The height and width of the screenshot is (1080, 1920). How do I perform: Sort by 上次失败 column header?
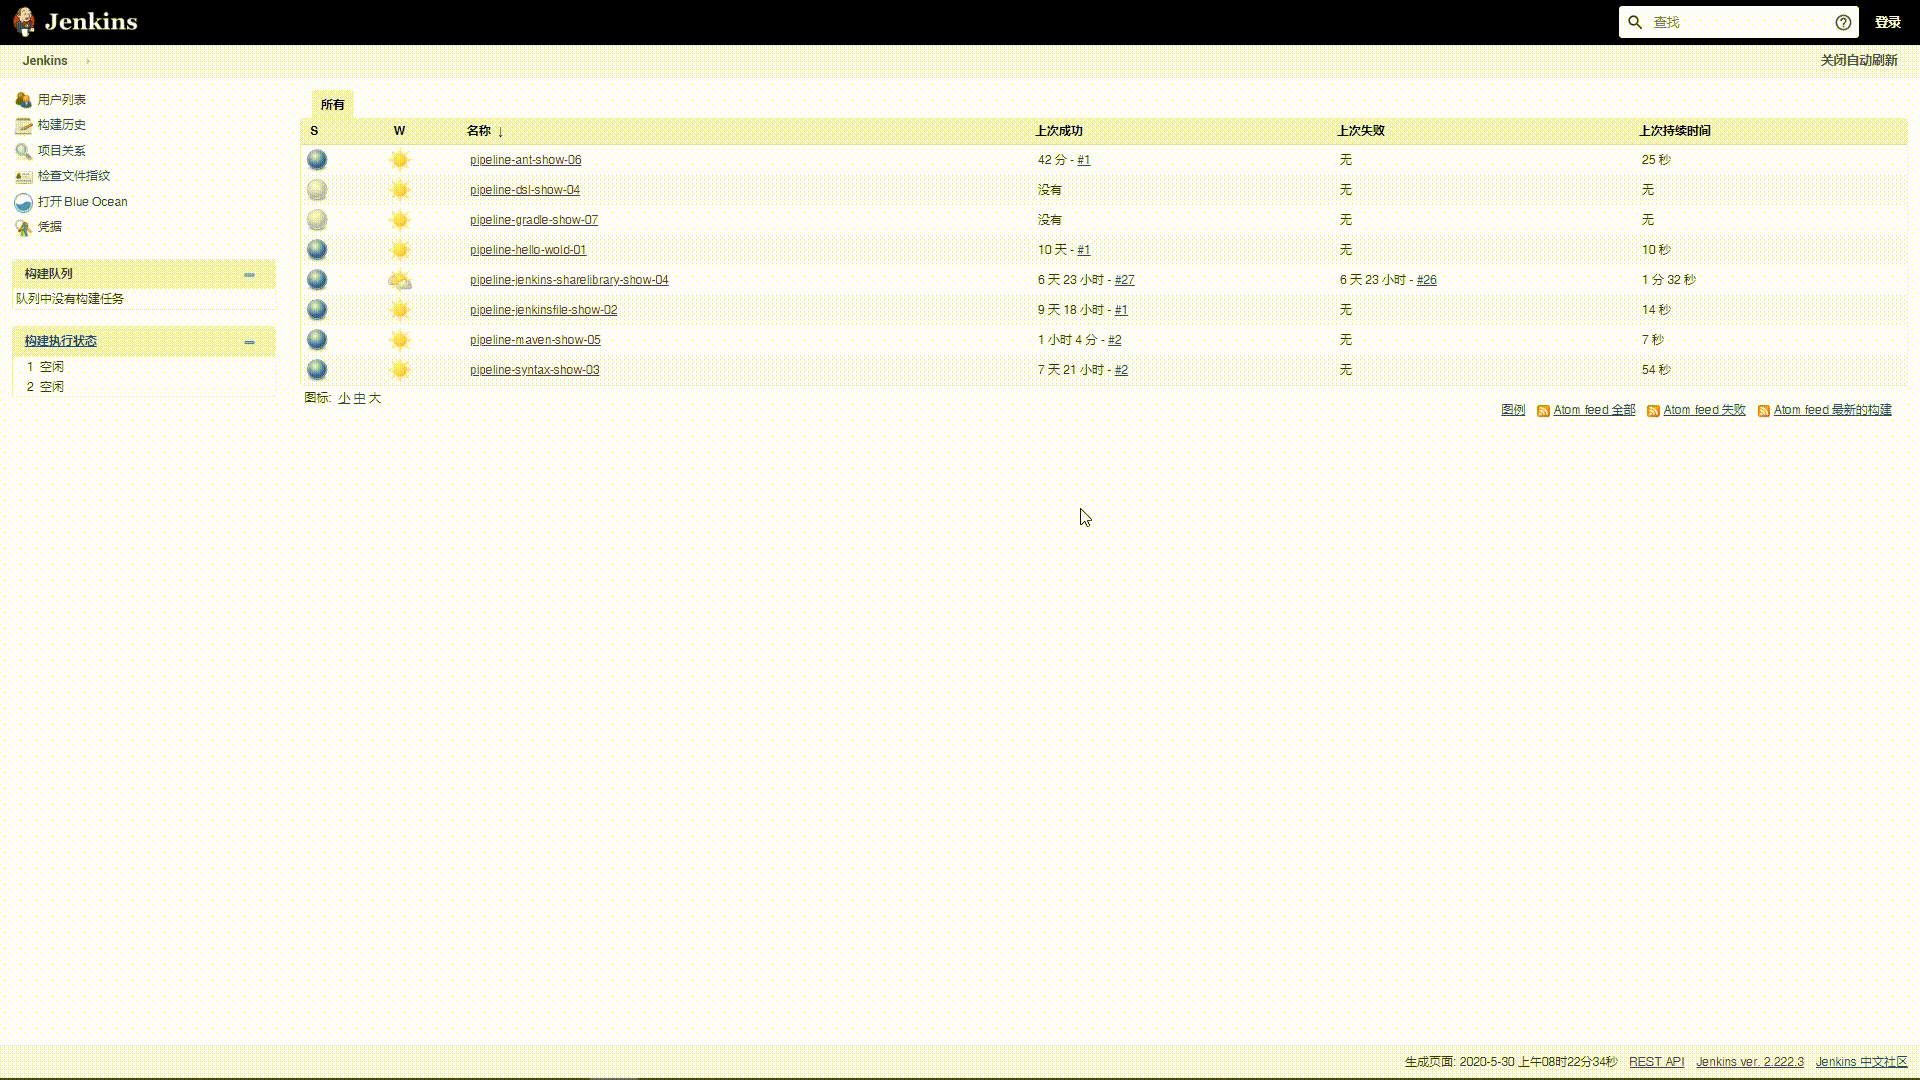coord(1361,131)
